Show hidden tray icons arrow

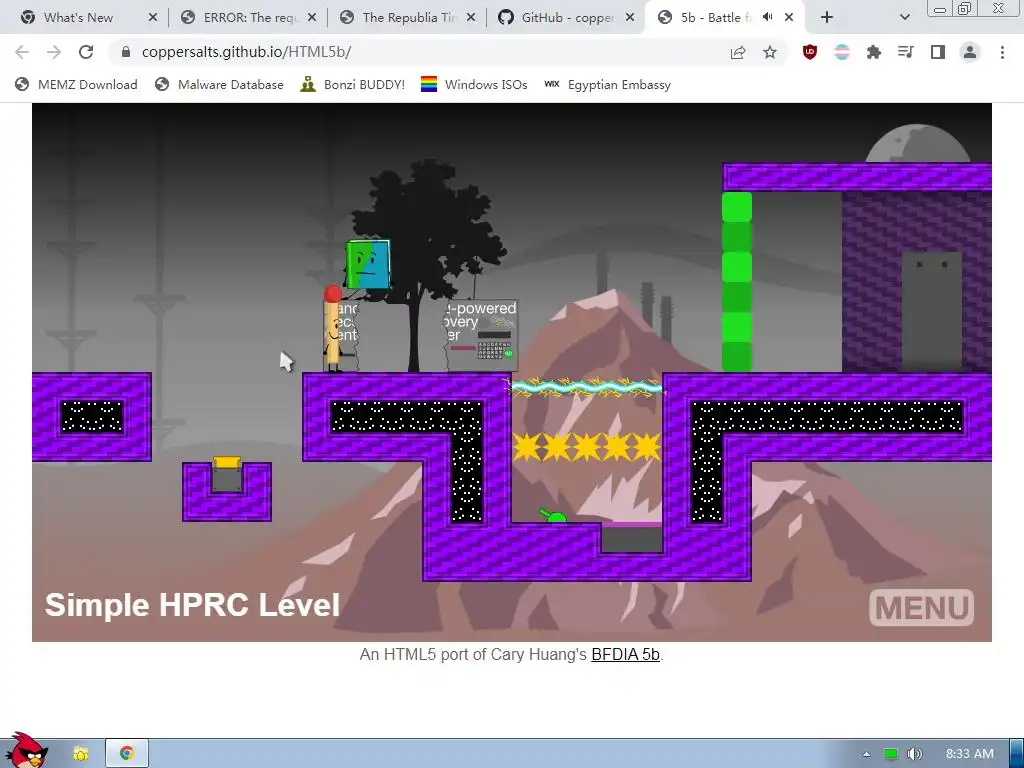pos(866,754)
